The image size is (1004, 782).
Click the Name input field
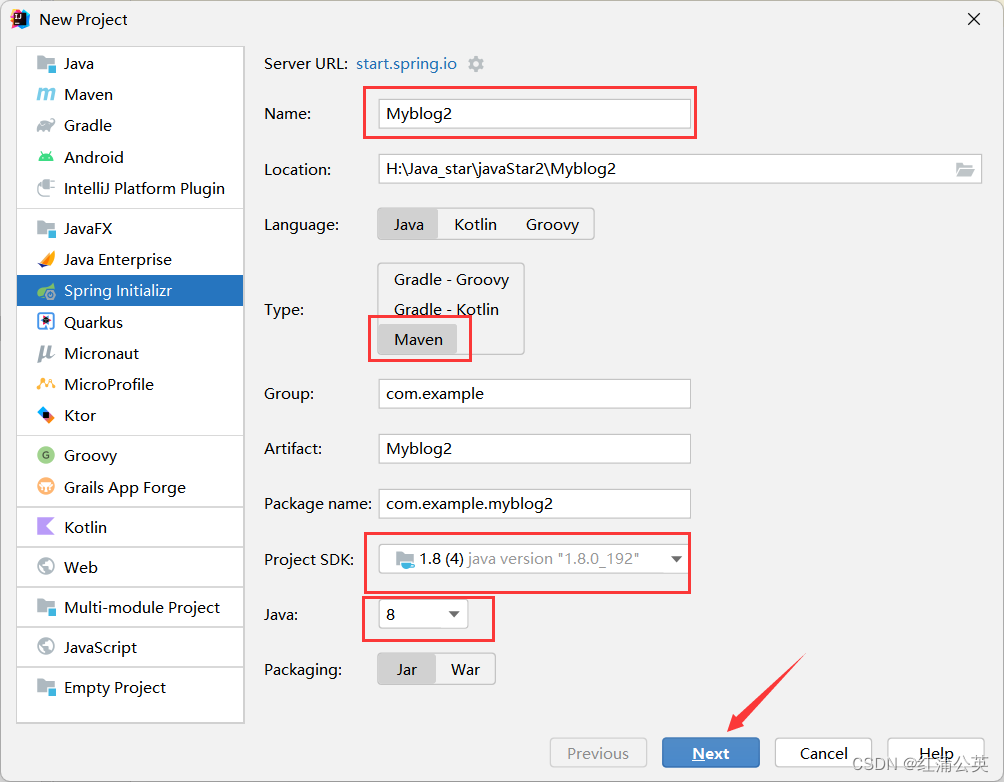535,113
